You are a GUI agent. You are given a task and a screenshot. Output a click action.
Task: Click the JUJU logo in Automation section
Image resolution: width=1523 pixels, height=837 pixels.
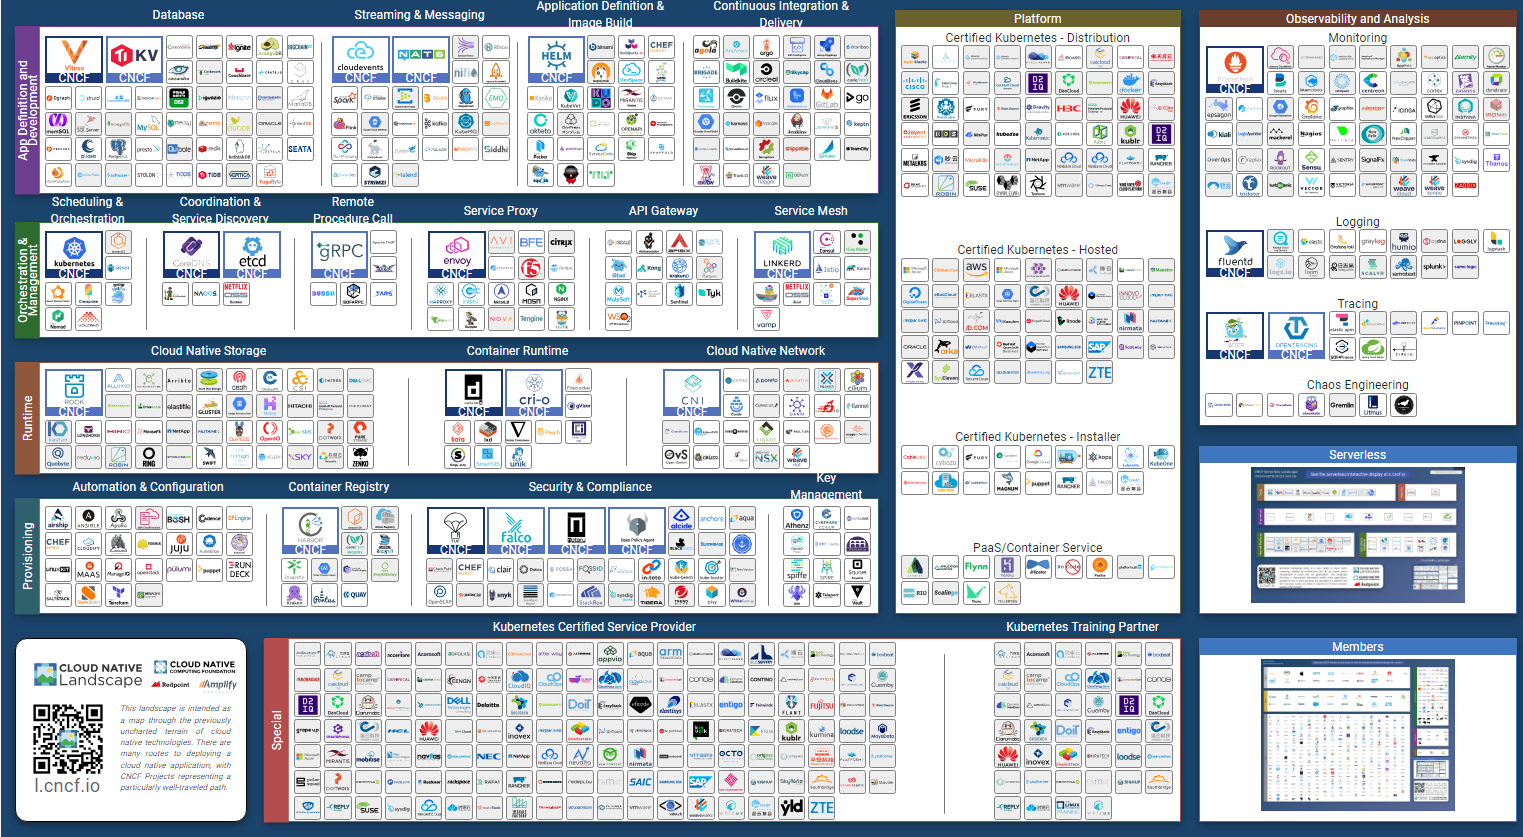179,544
